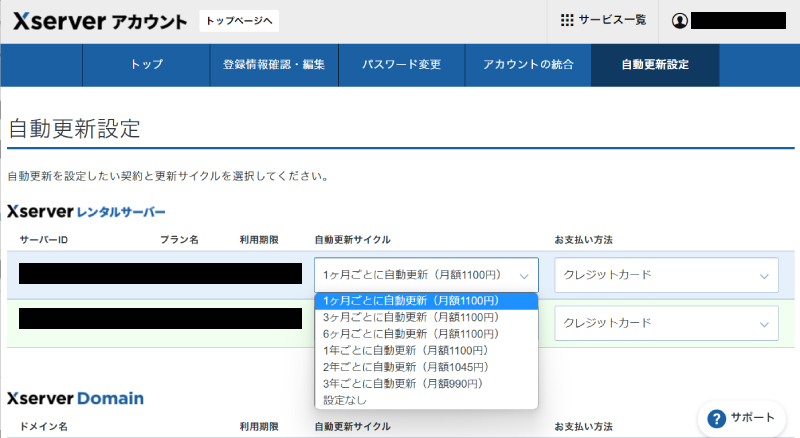Pick 3年ごとに自動更新 (月額990円) option
This screenshot has height=438, width=800.
pyautogui.click(x=402, y=384)
